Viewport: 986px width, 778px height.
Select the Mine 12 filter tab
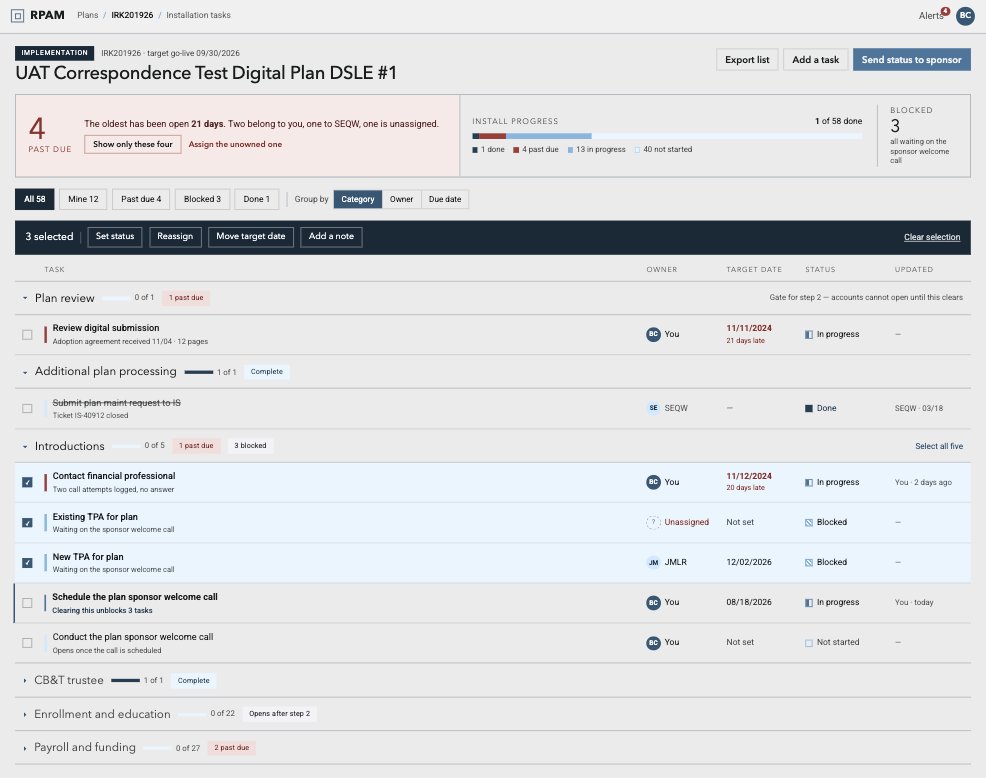83,199
